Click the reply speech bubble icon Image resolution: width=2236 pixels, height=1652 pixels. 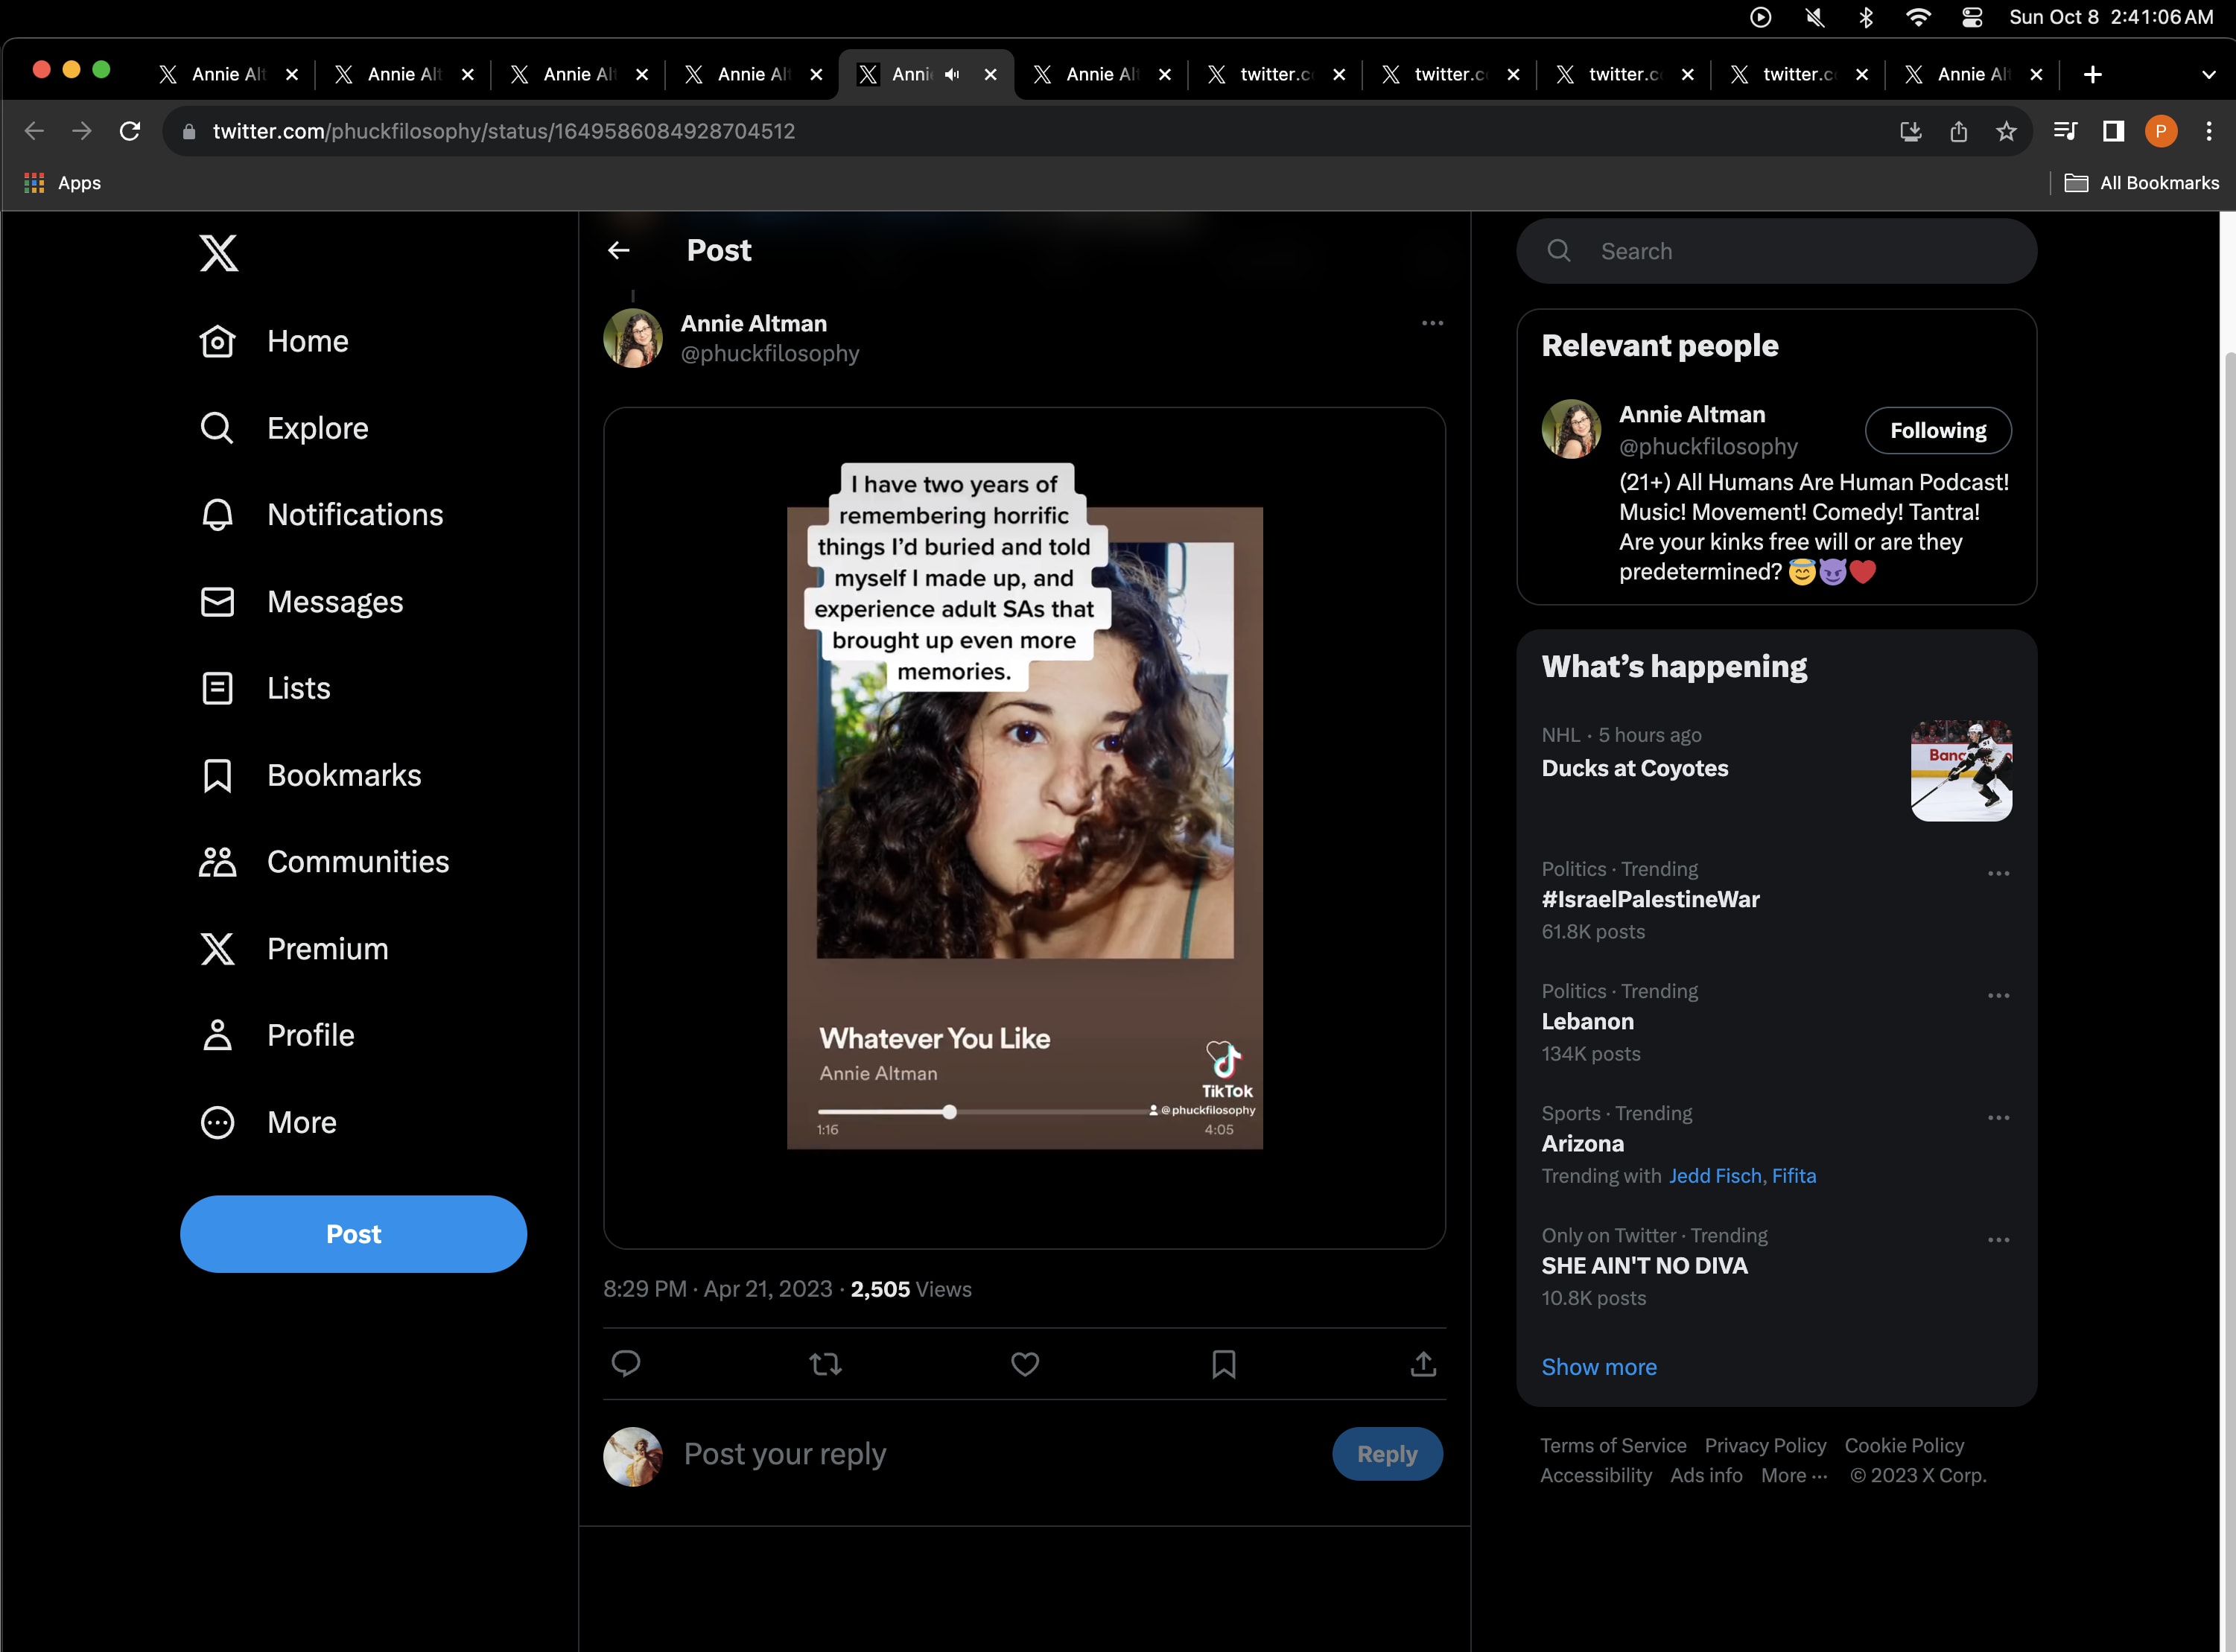tap(626, 1364)
